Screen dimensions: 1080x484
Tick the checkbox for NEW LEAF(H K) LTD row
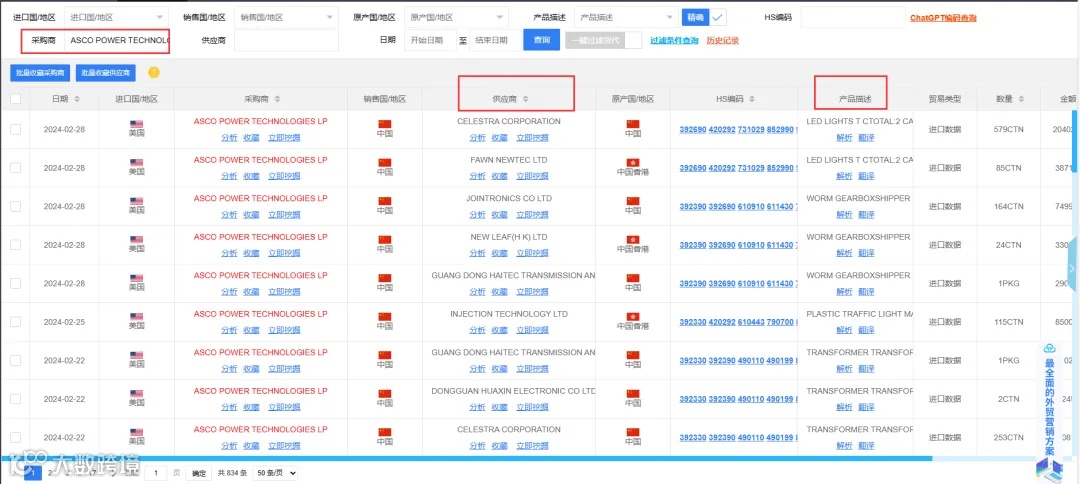click(x=15, y=245)
